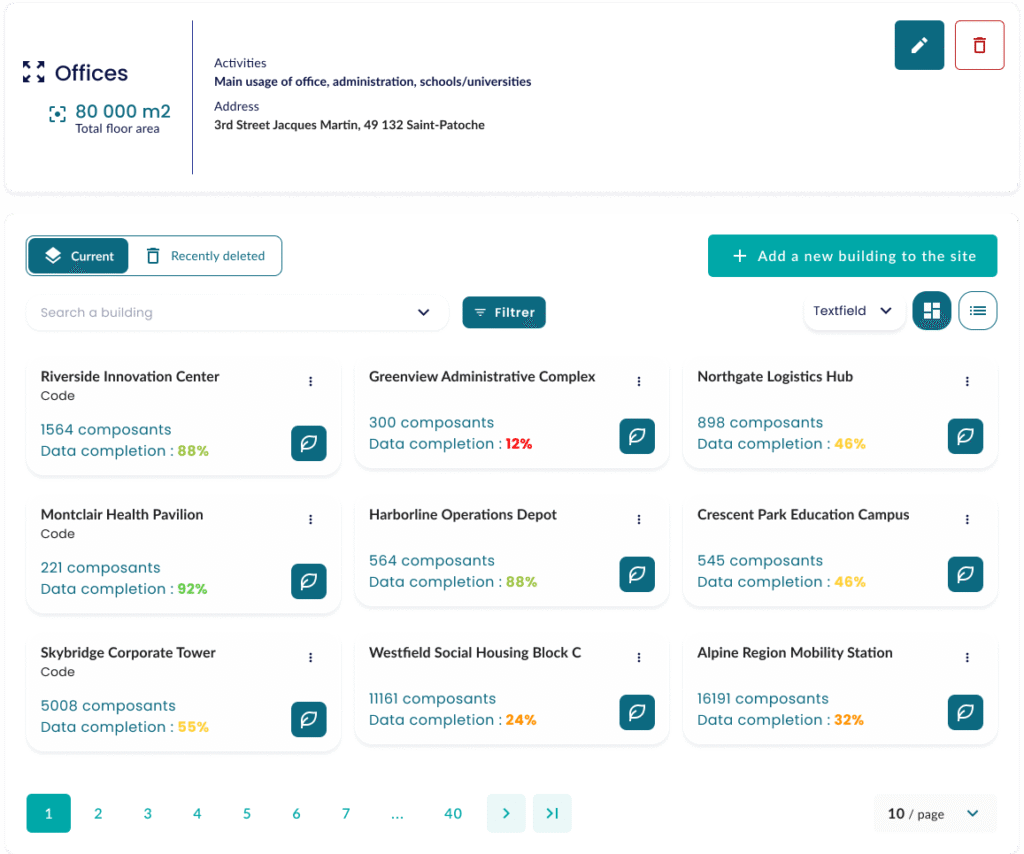
Task: Select the Current buildings toggle
Action: 79,256
